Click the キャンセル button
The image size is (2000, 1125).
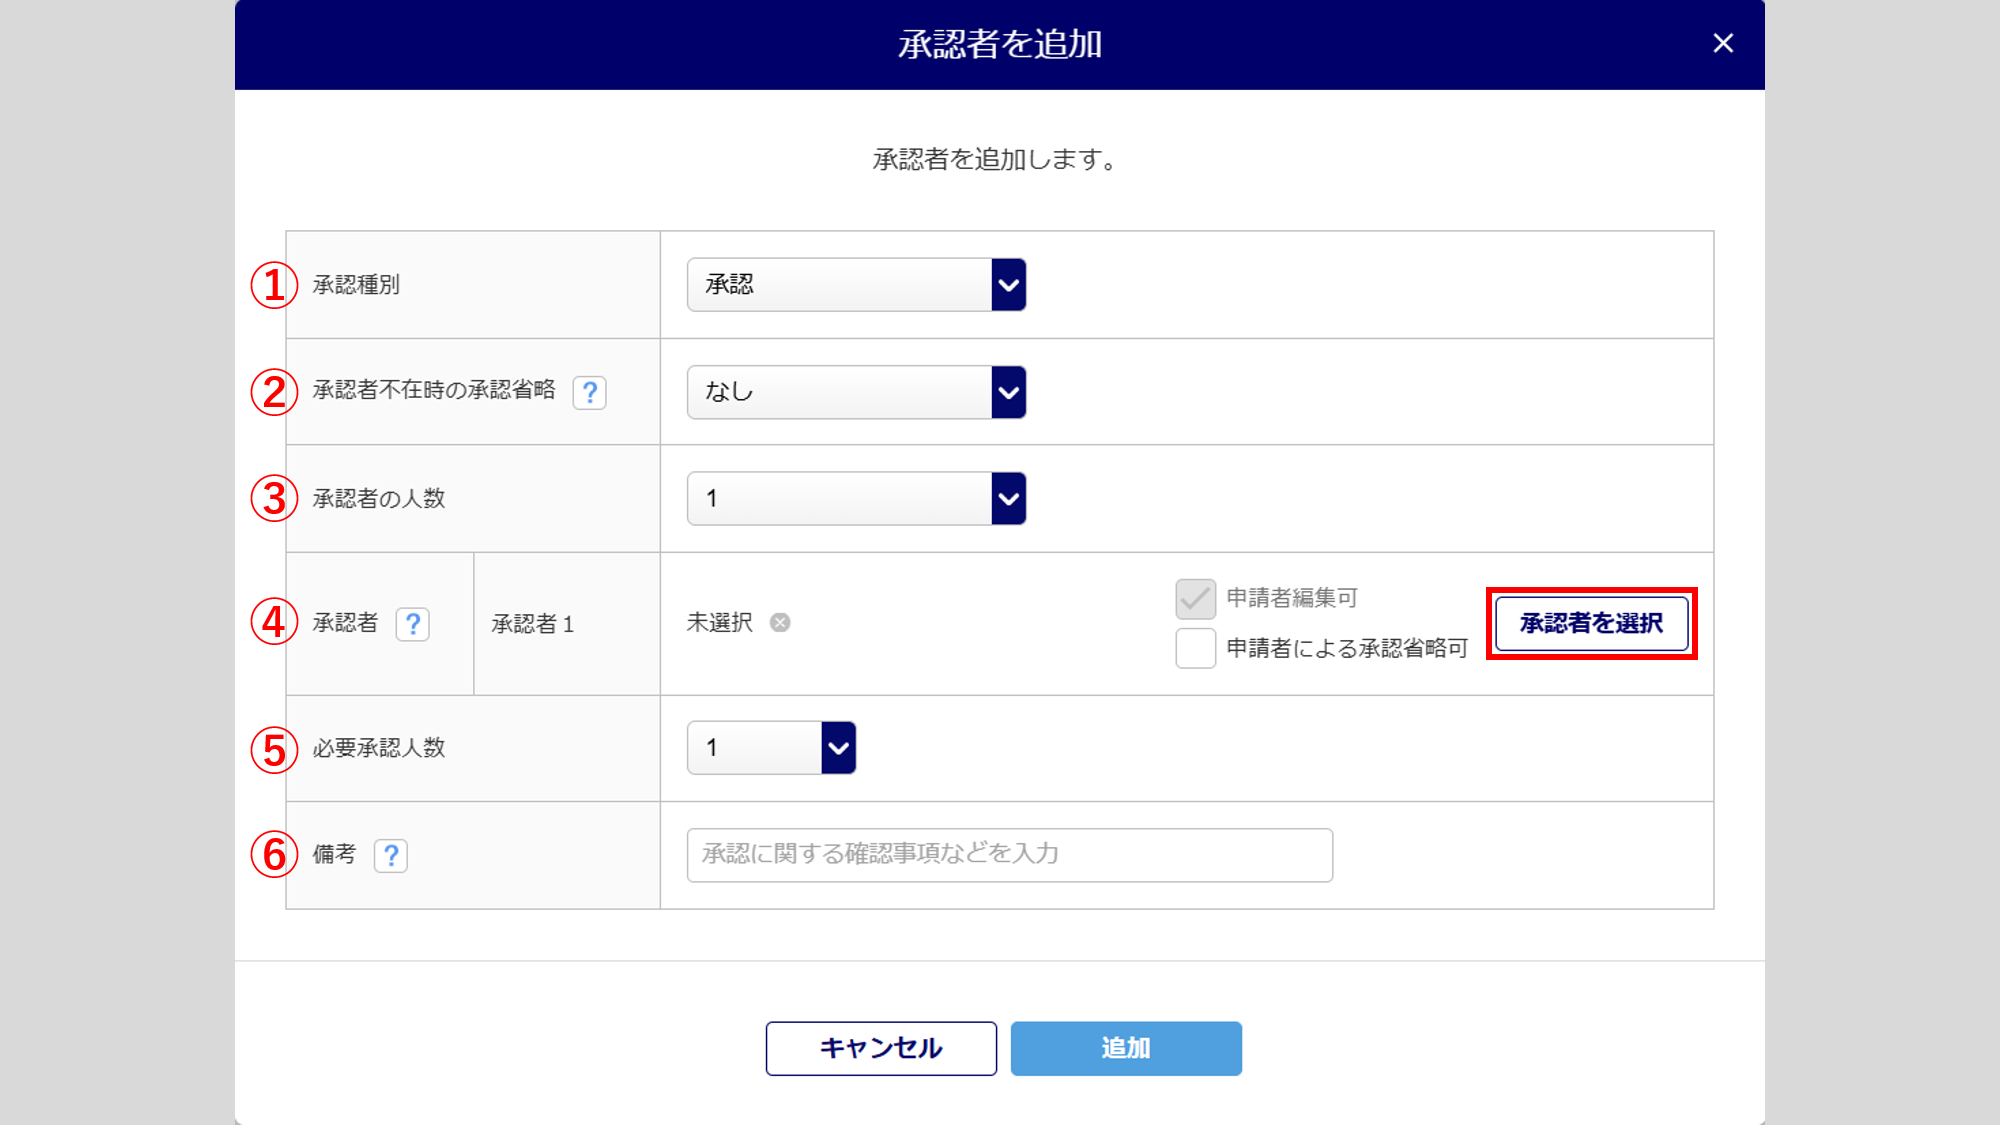pos(881,1048)
